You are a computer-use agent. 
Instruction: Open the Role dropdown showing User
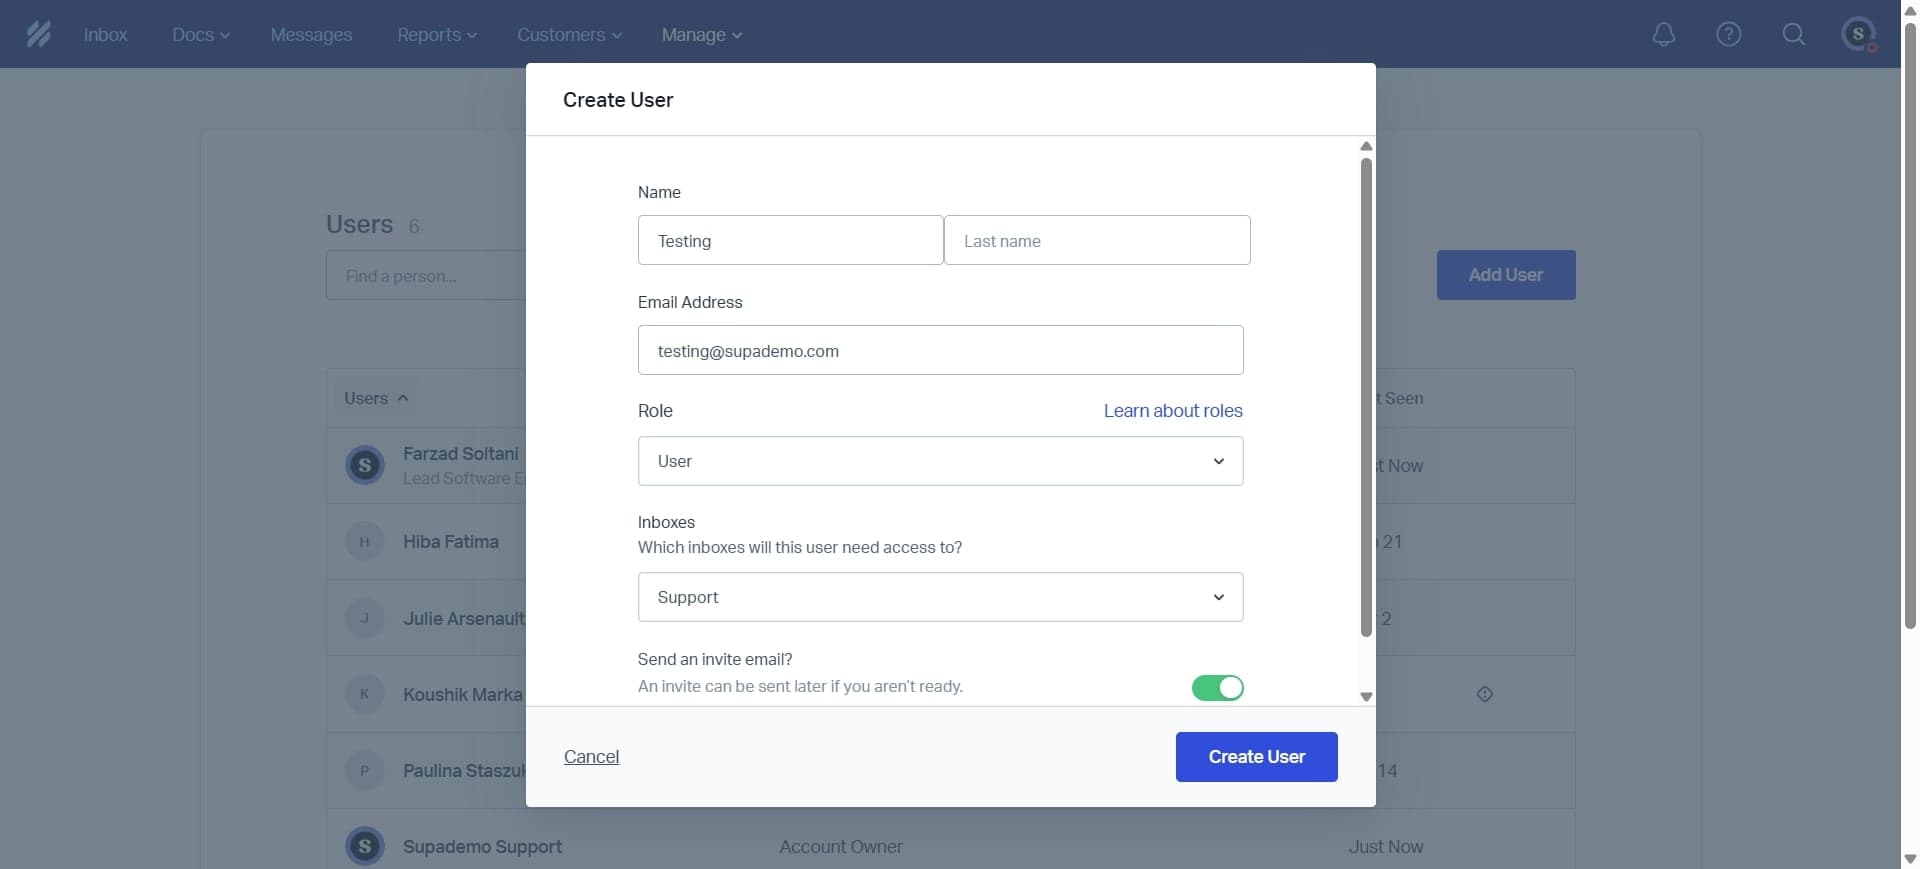point(940,461)
